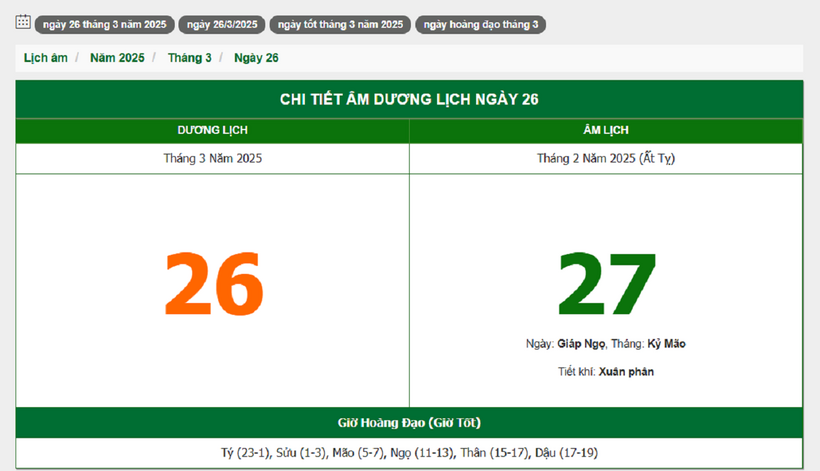Screen dimensions: 820x471
Task: Click the large green lunar date 27
Action: pyautogui.click(x=606, y=283)
